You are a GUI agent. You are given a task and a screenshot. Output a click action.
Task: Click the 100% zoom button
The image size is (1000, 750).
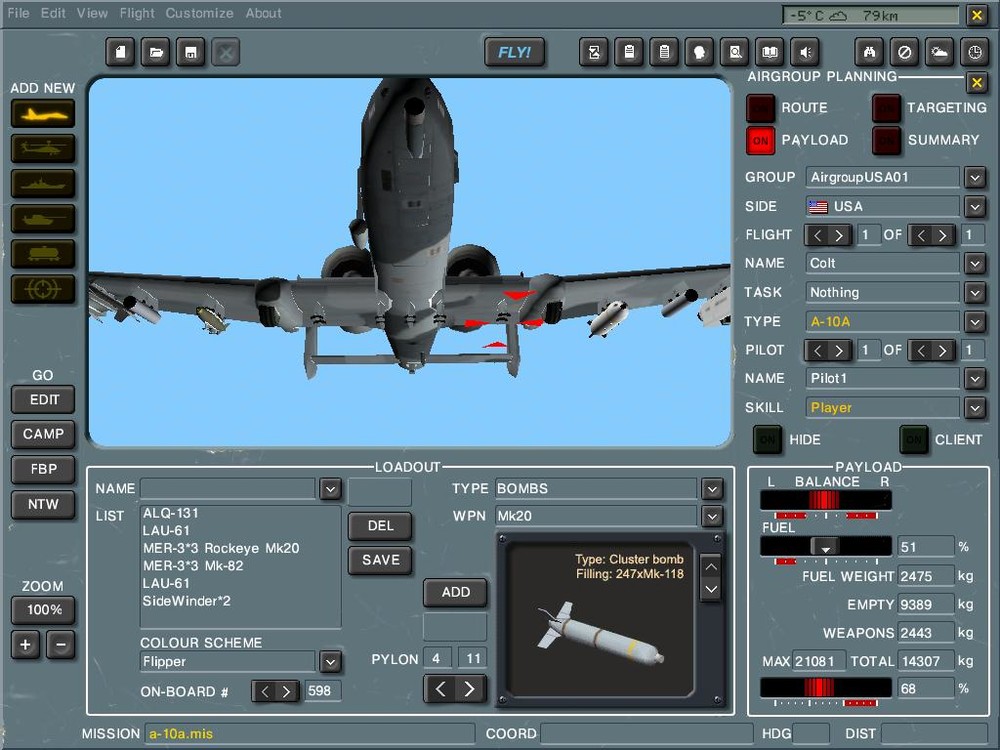(43, 610)
